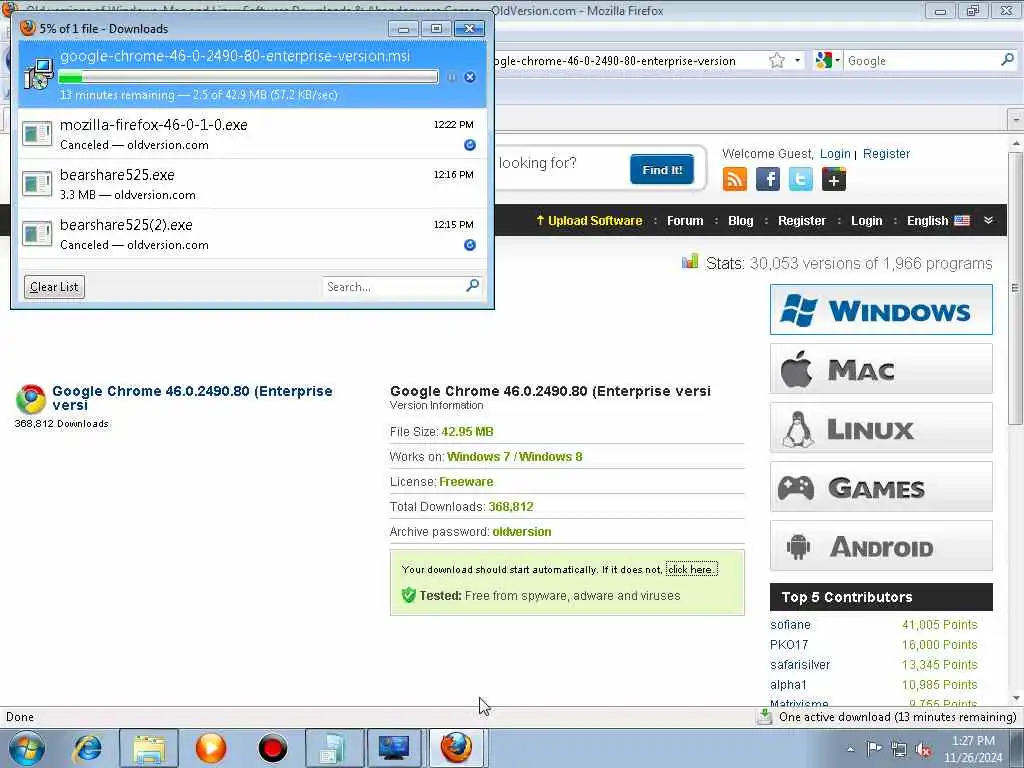1024x768 pixels.
Task: Open sofiane contributor link
Action: (x=790, y=624)
